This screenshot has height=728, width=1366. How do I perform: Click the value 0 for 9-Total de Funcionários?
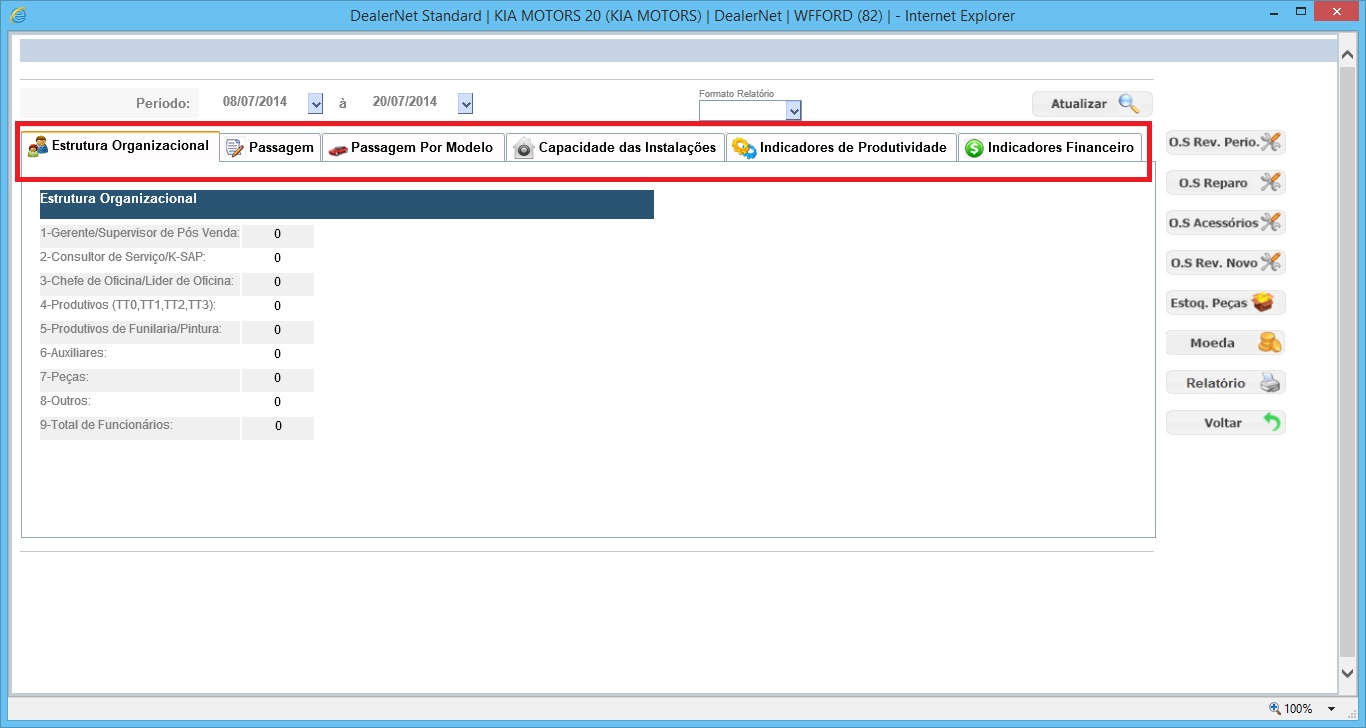point(278,426)
